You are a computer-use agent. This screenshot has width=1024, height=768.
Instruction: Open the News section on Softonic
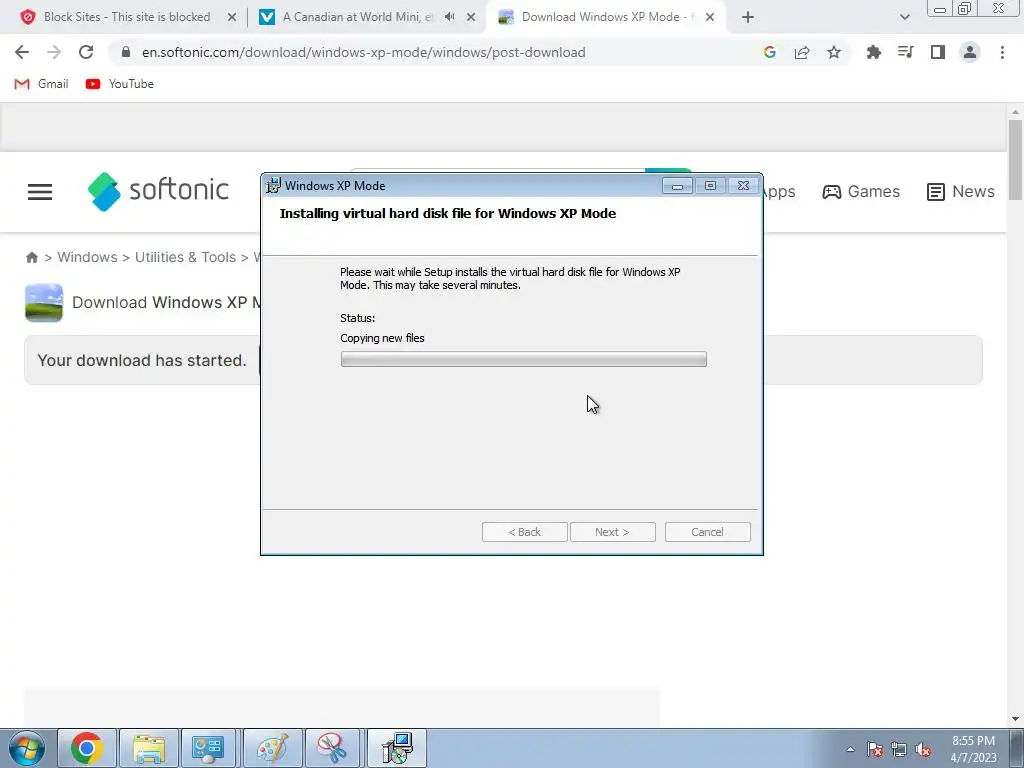[961, 191]
